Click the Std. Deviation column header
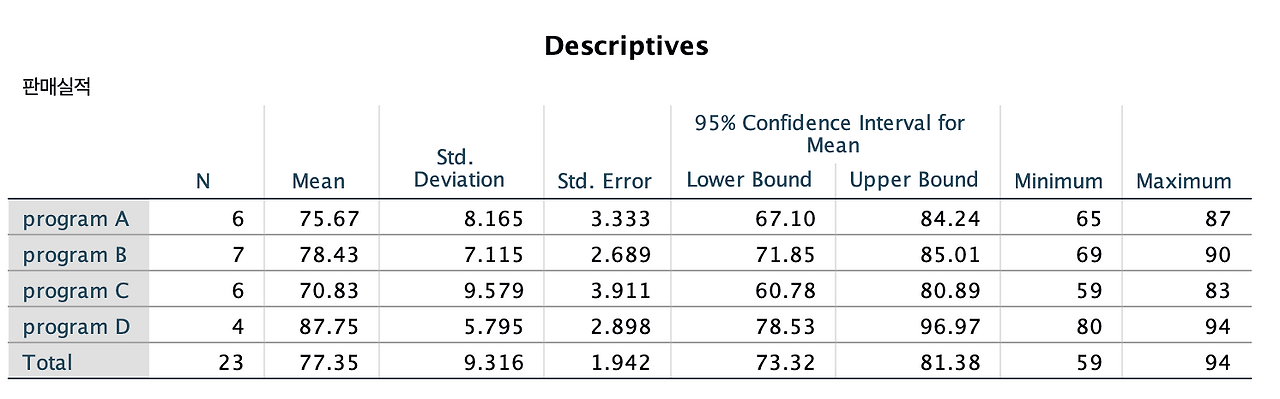Viewport: 1280px width, 399px height. pyautogui.click(x=459, y=169)
